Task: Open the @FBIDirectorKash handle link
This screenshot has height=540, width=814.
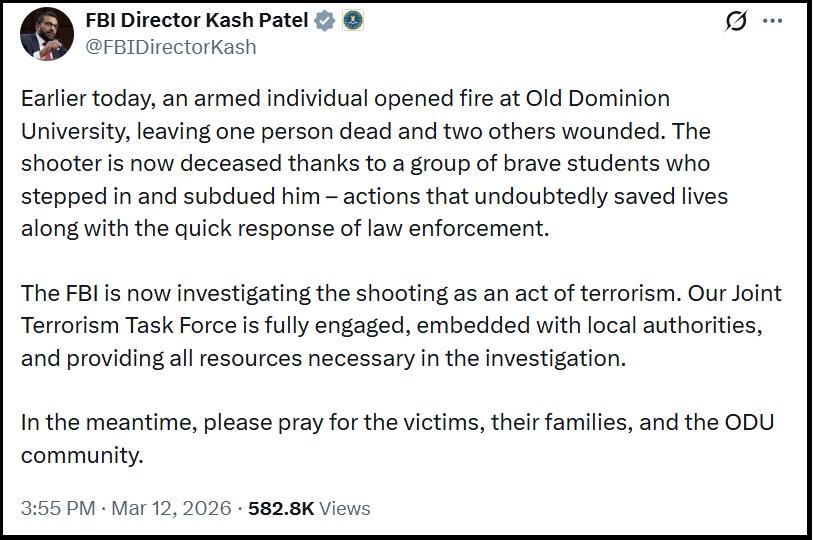Action: 171,46
